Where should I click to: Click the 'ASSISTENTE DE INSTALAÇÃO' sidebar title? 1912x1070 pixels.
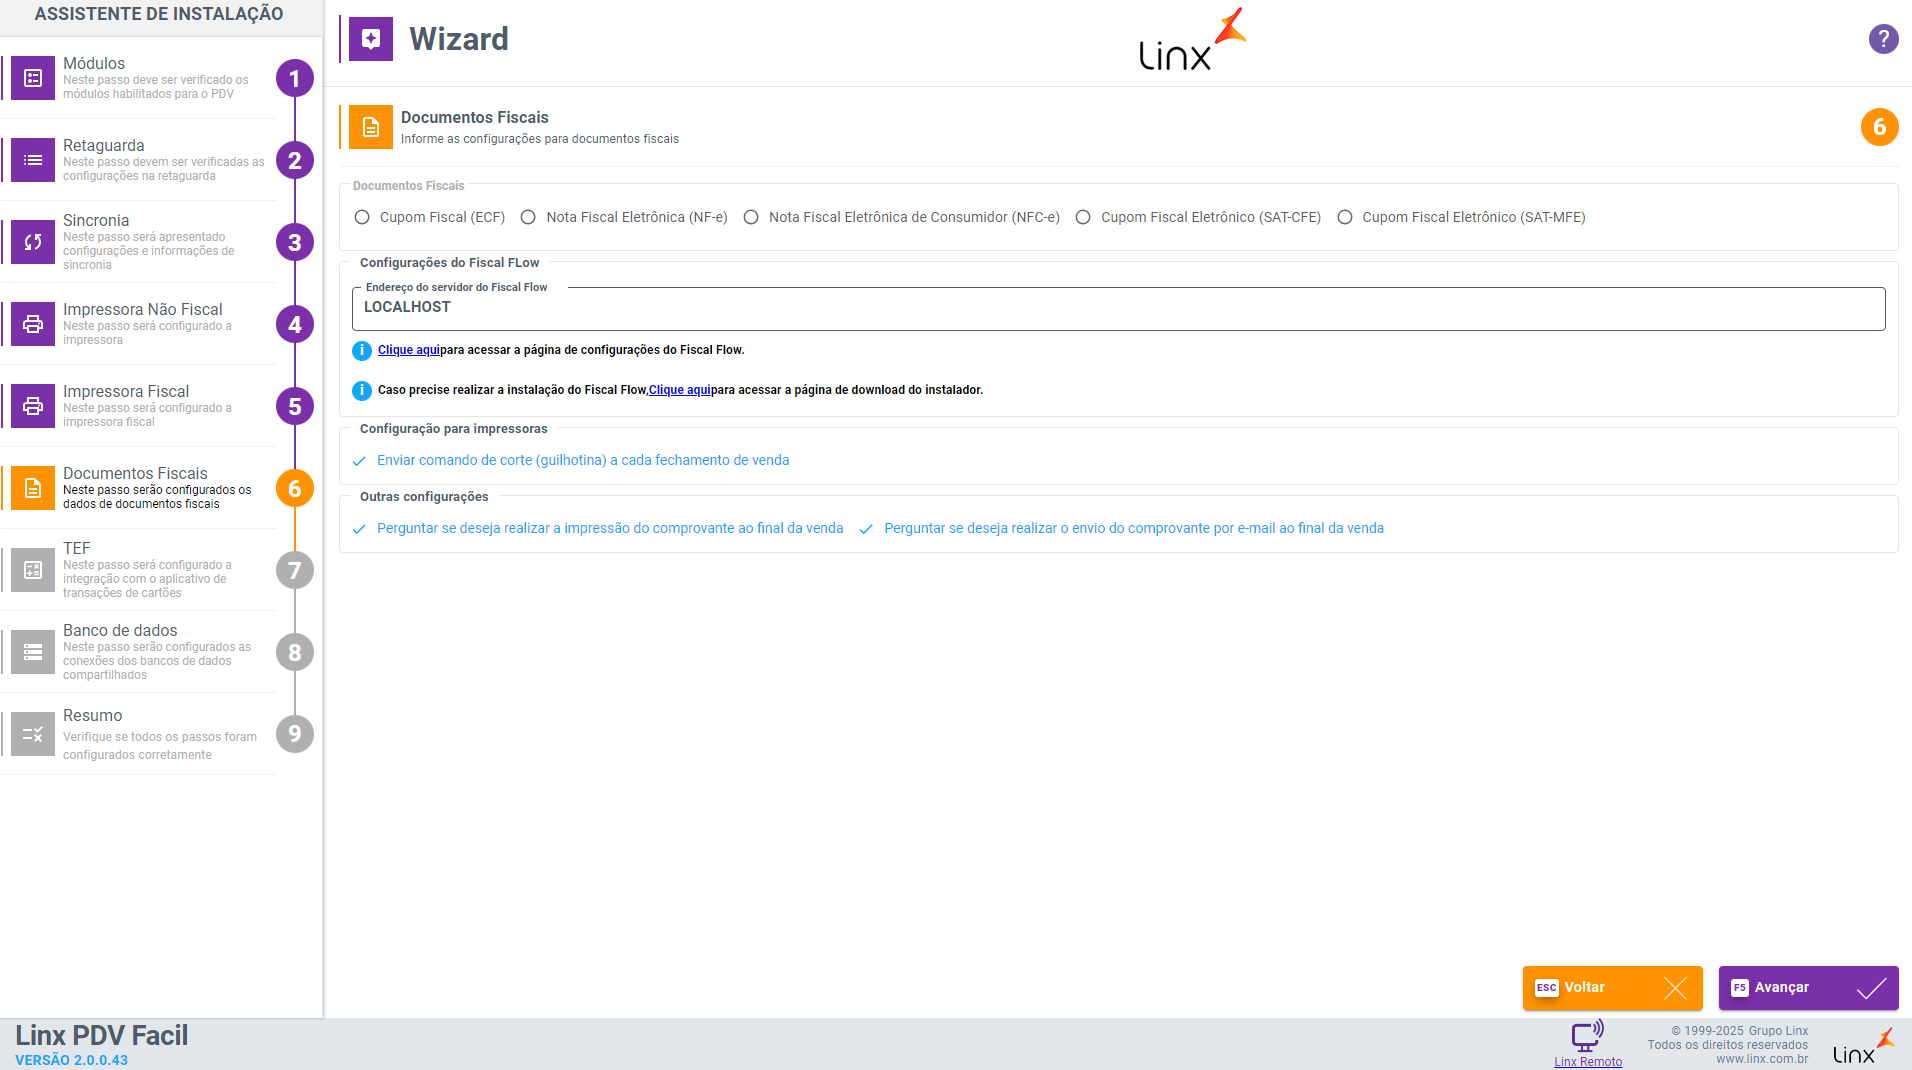159,14
